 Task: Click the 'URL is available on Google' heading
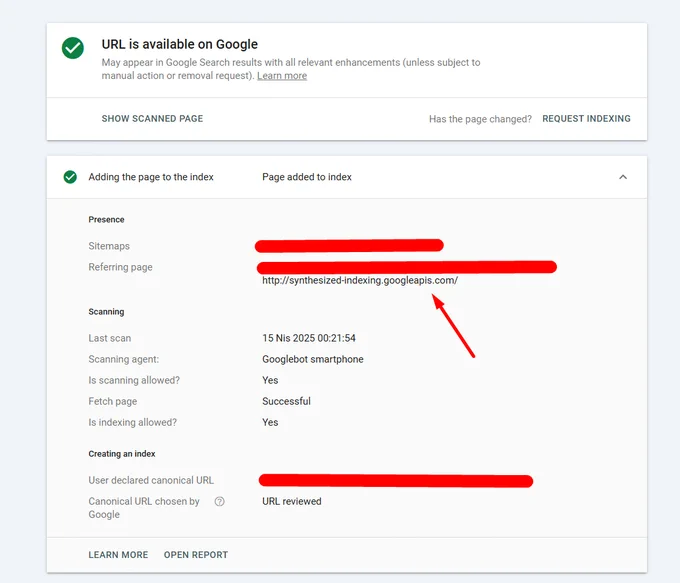point(180,44)
